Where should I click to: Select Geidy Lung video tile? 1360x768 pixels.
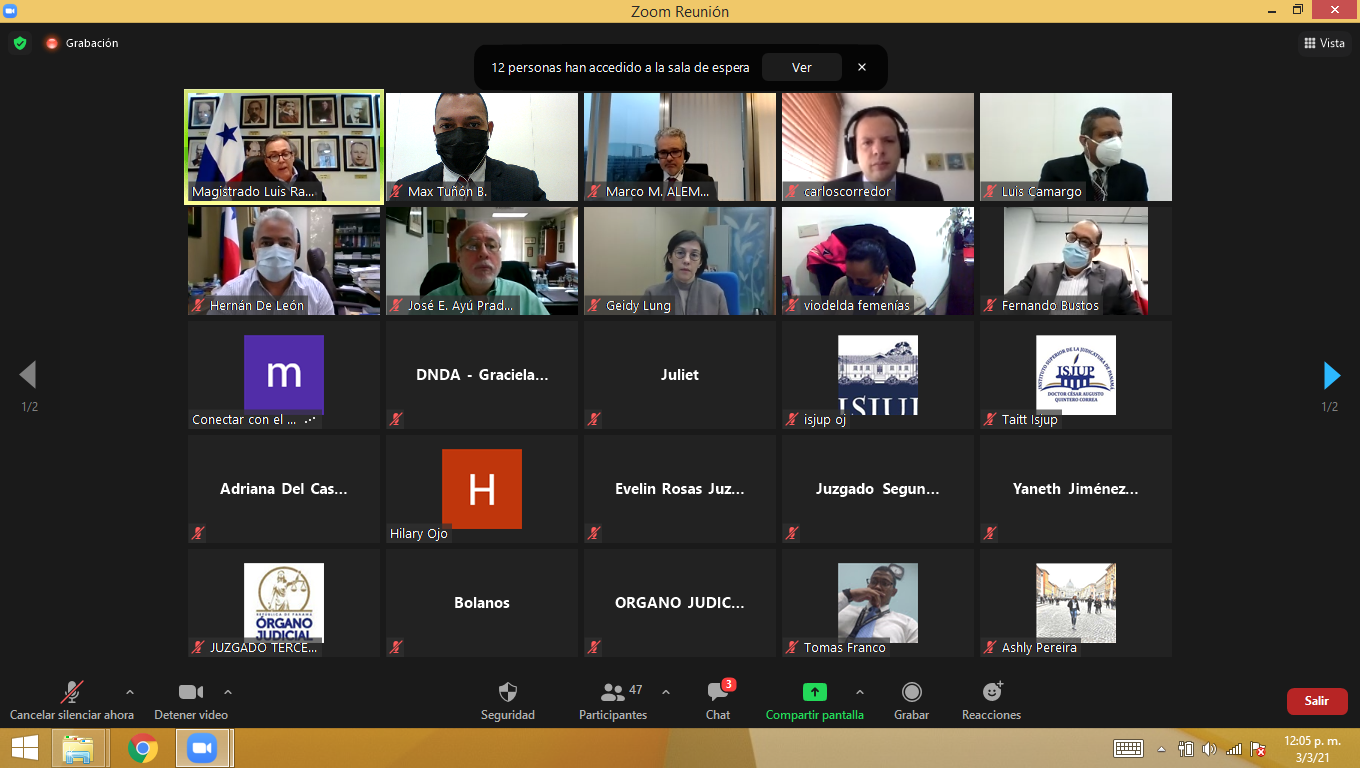coord(680,261)
